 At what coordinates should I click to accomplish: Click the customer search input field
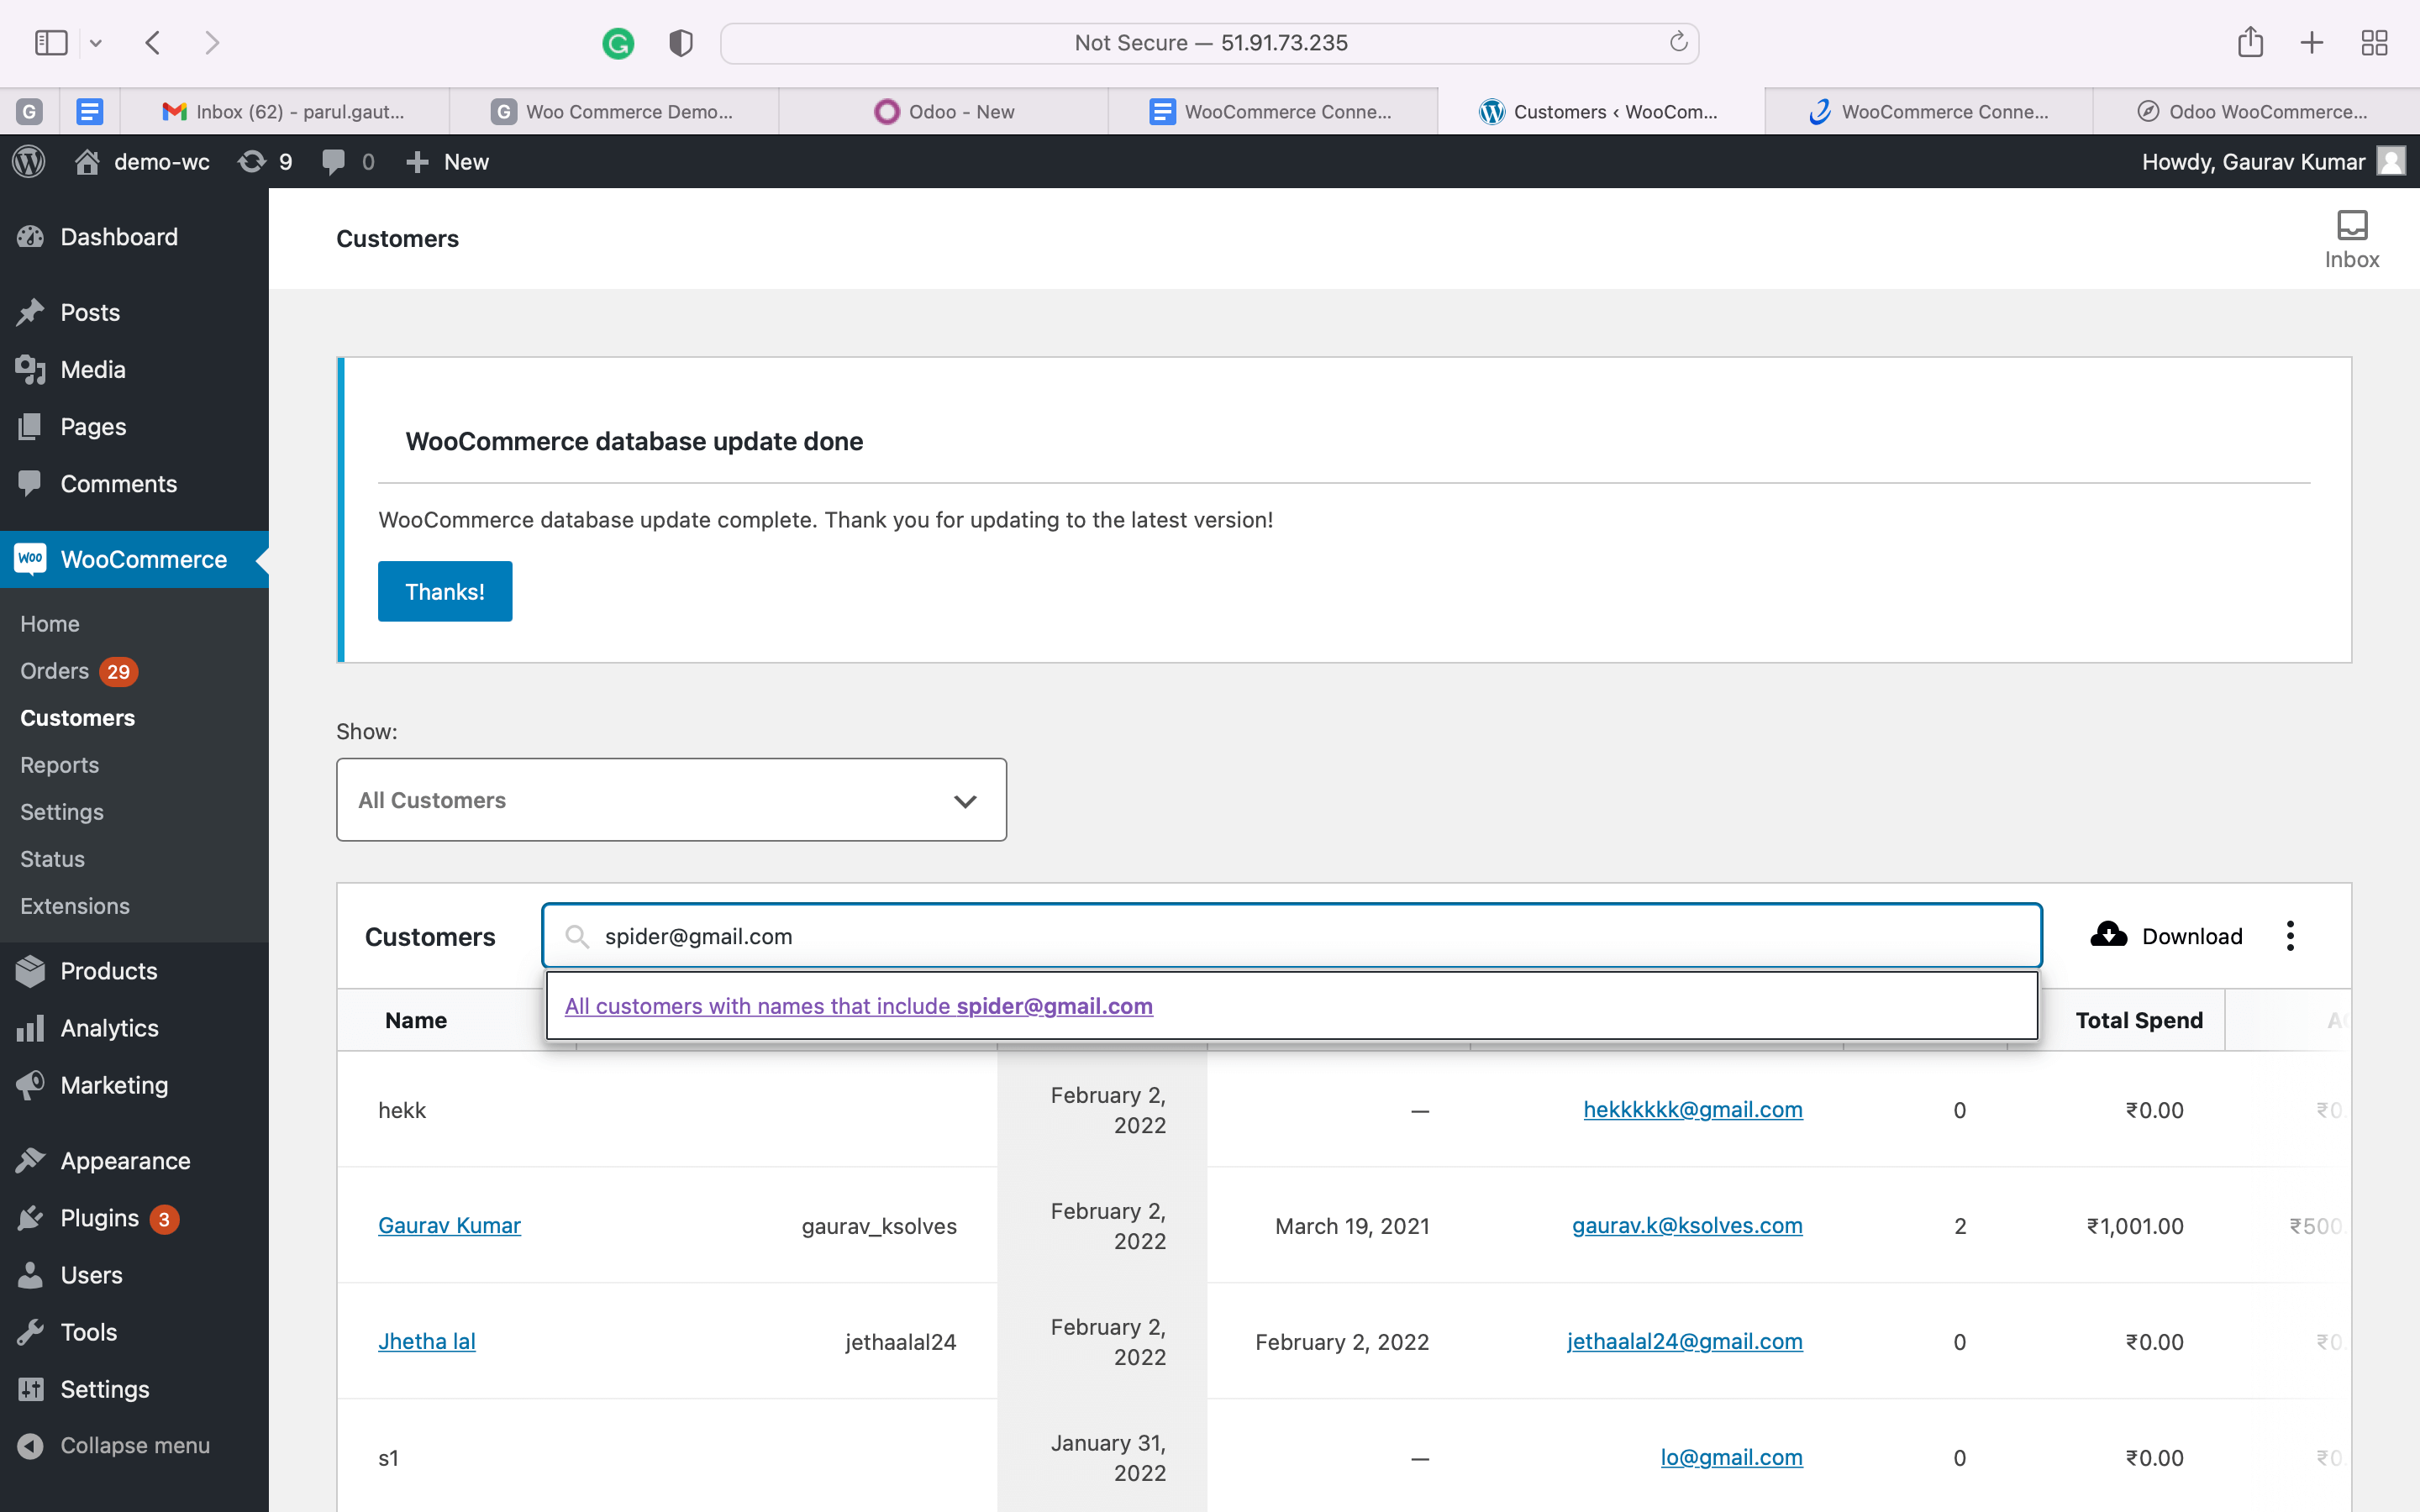click(1290, 936)
